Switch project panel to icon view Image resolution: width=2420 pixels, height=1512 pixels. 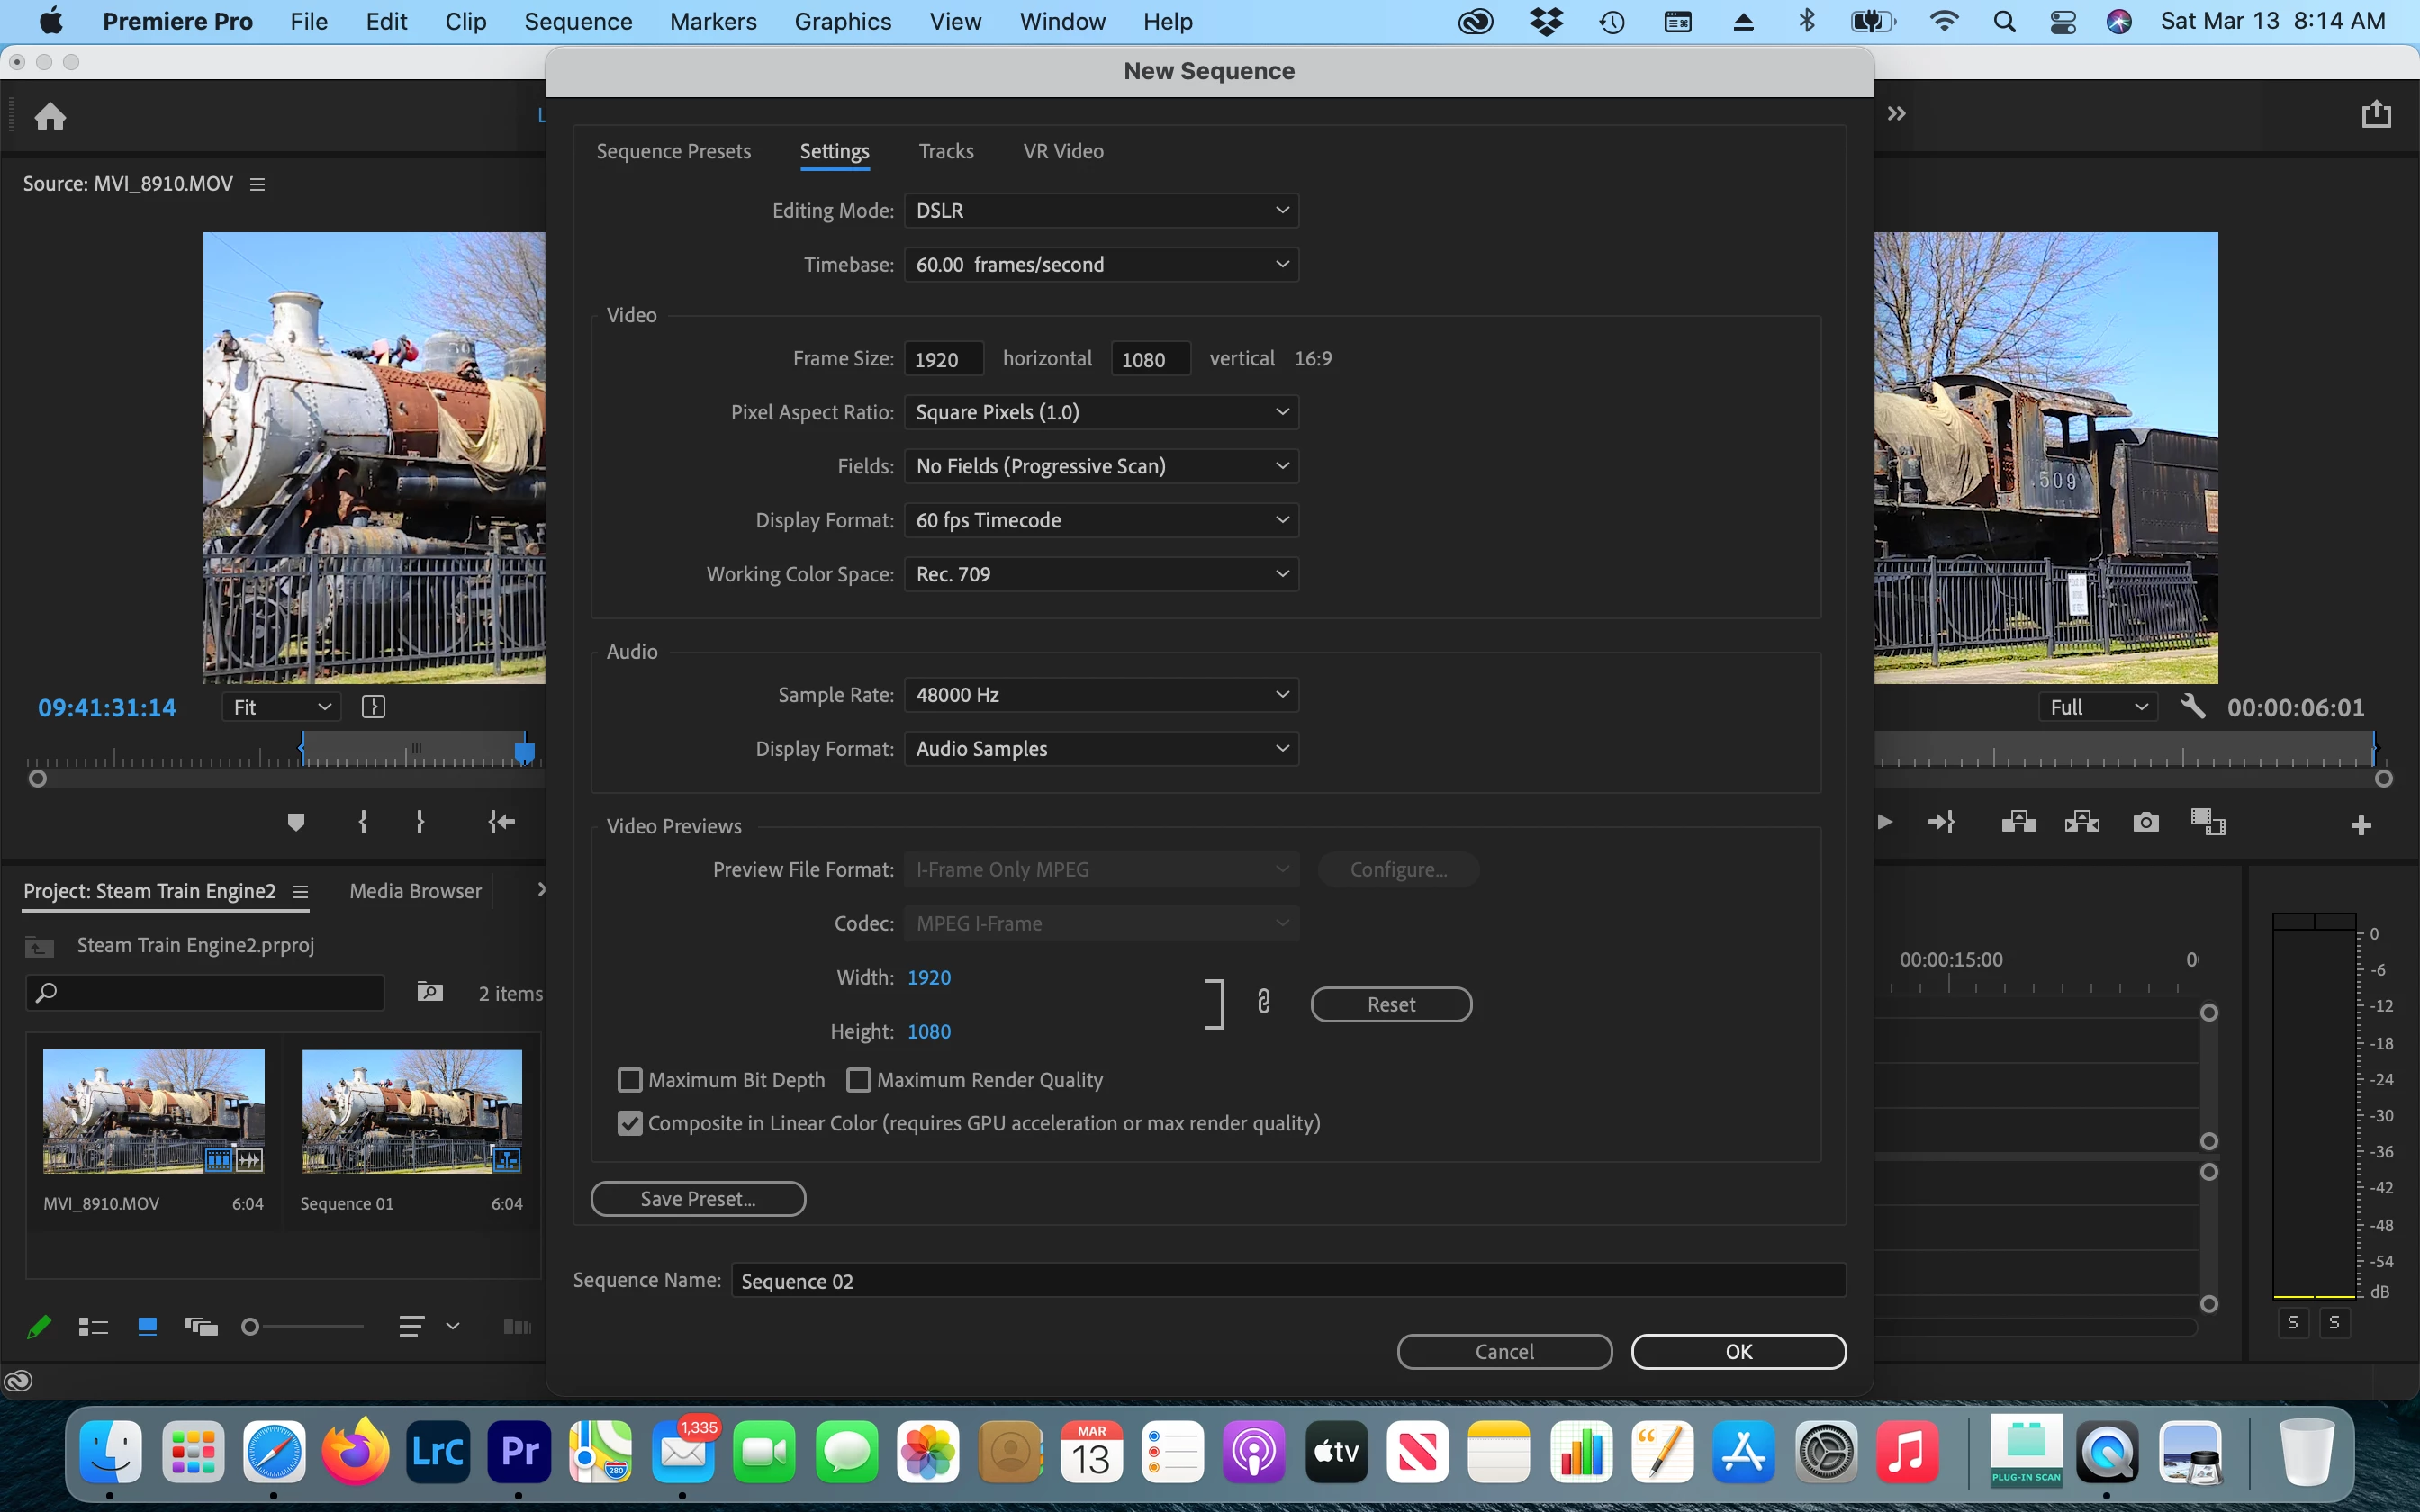tap(147, 1326)
